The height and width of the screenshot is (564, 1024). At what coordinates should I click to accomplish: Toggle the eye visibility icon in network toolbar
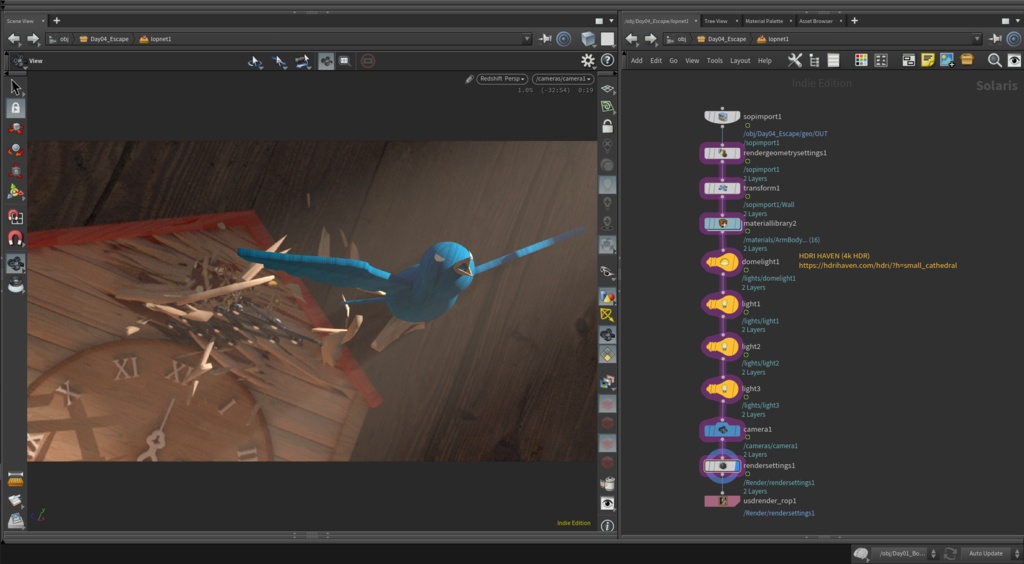(1013, 60)
